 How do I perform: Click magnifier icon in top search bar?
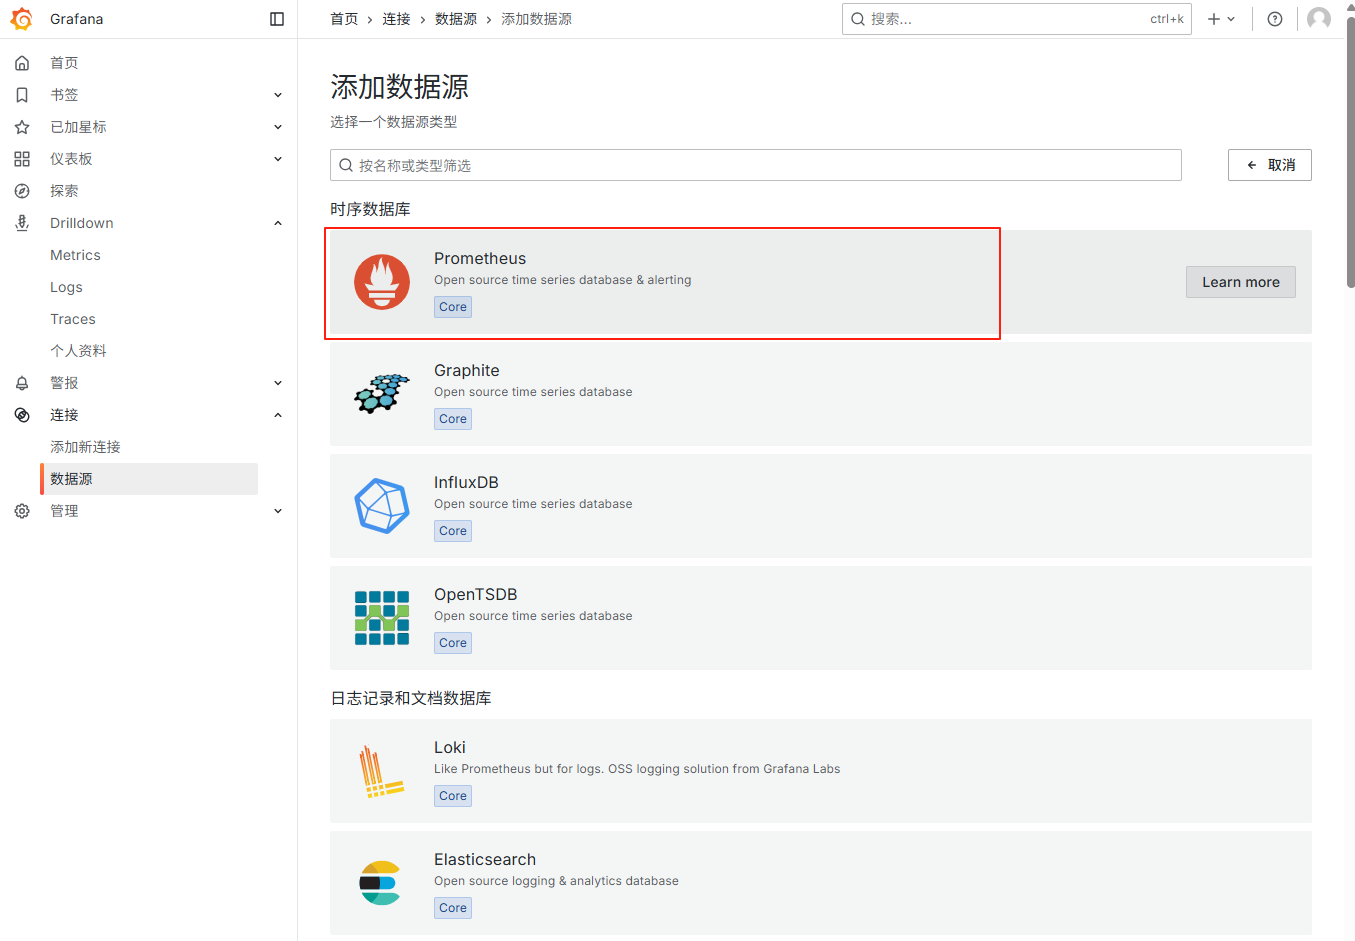point(858,19)
